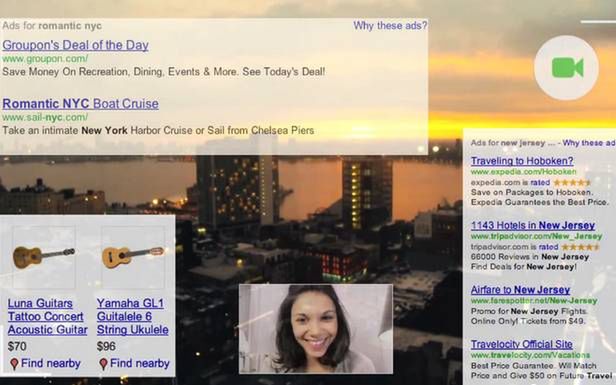Screen dimensions: 616x385
Task: Click the map pin under Luna Guitars
Action: tap(14, 364)
